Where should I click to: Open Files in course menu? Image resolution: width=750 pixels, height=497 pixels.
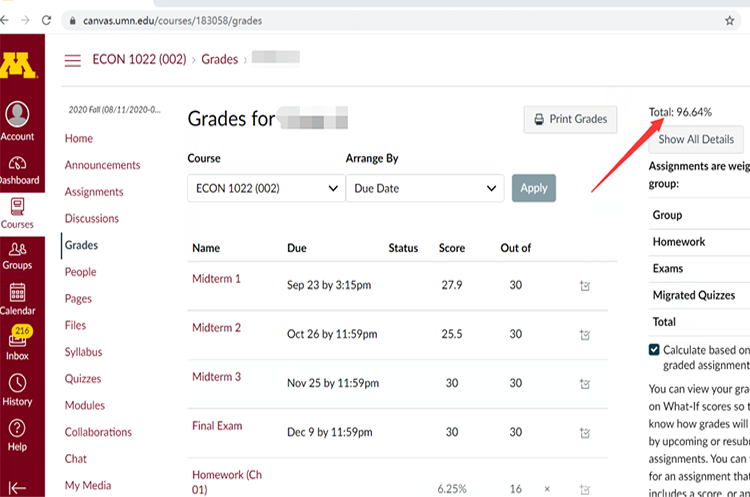click(76, 325)
